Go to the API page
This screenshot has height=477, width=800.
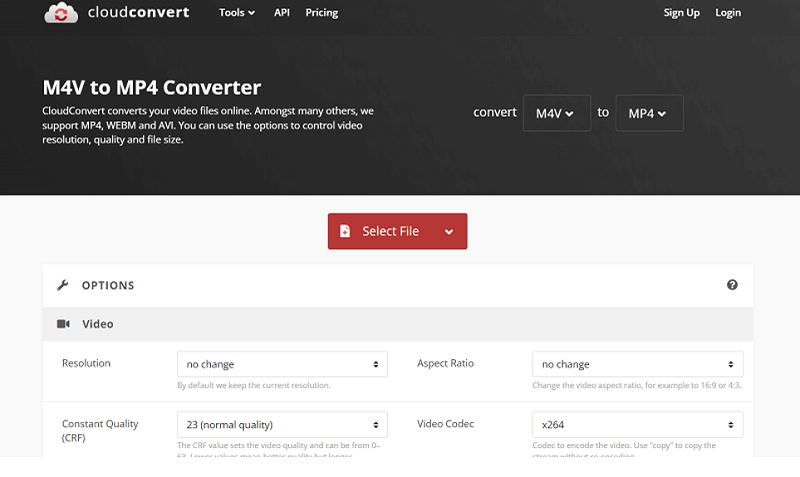(x=282, y=13)
